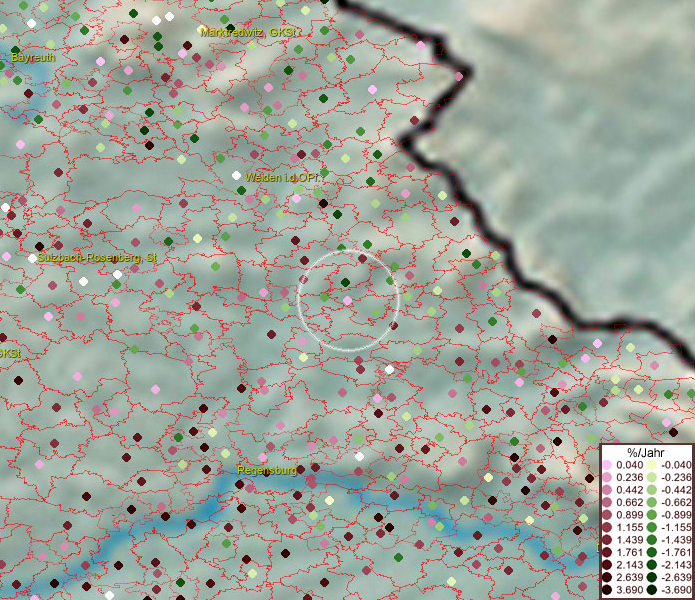Click the Weiden i.d.OPf. label

pyautogui.click(x=282, y=177)
